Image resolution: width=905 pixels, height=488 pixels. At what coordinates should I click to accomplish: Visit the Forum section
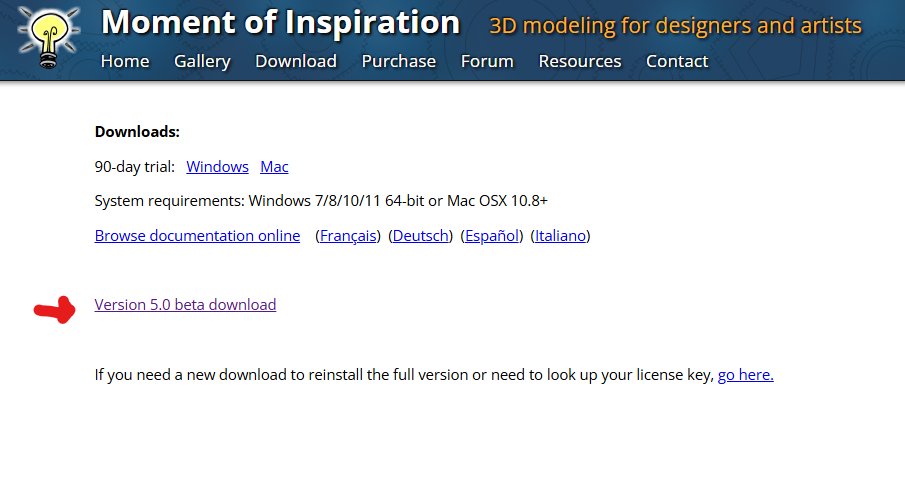pyautogui.click(x=487, y=61)
